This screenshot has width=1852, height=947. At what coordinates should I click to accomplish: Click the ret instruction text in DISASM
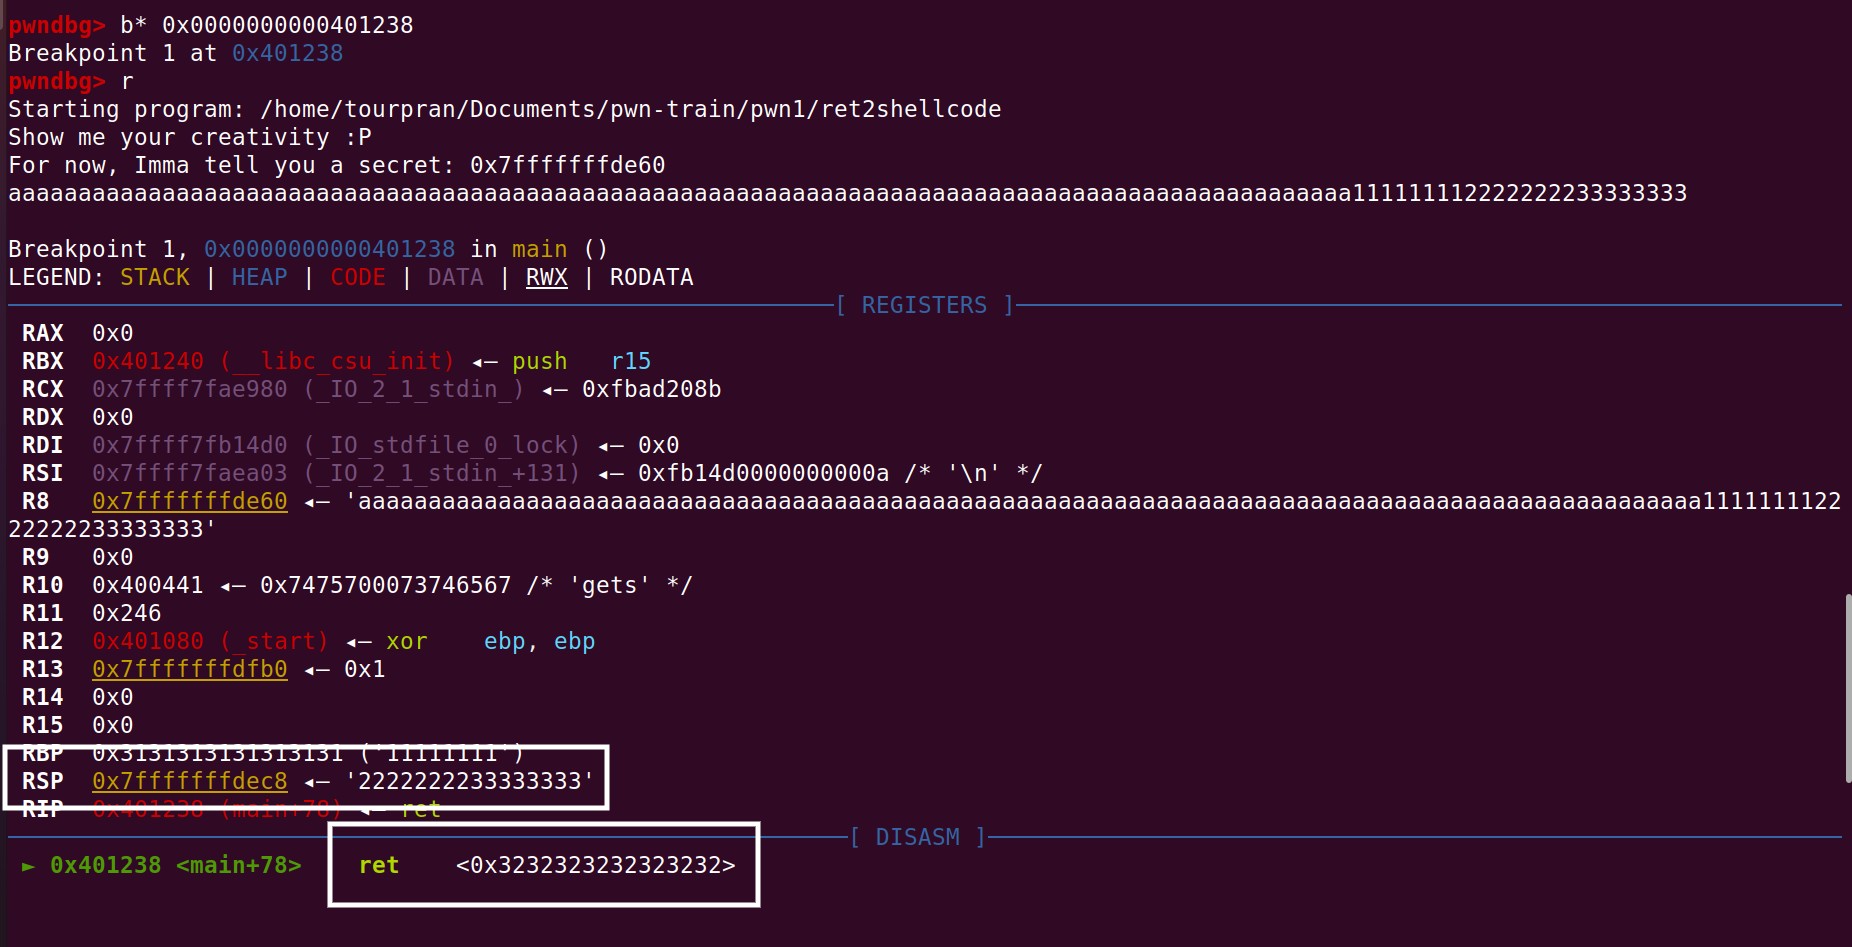point(379,865)
